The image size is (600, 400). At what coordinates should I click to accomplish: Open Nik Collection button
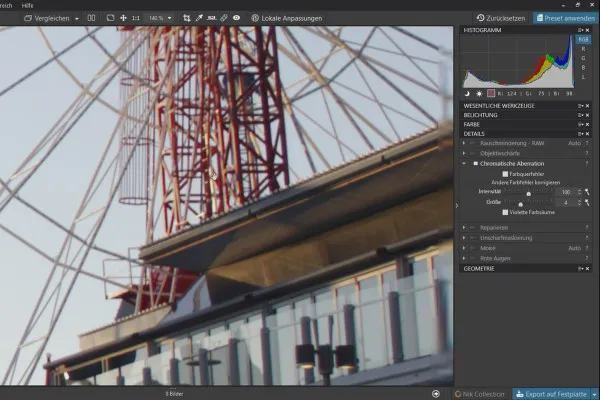tap(479, 394)
